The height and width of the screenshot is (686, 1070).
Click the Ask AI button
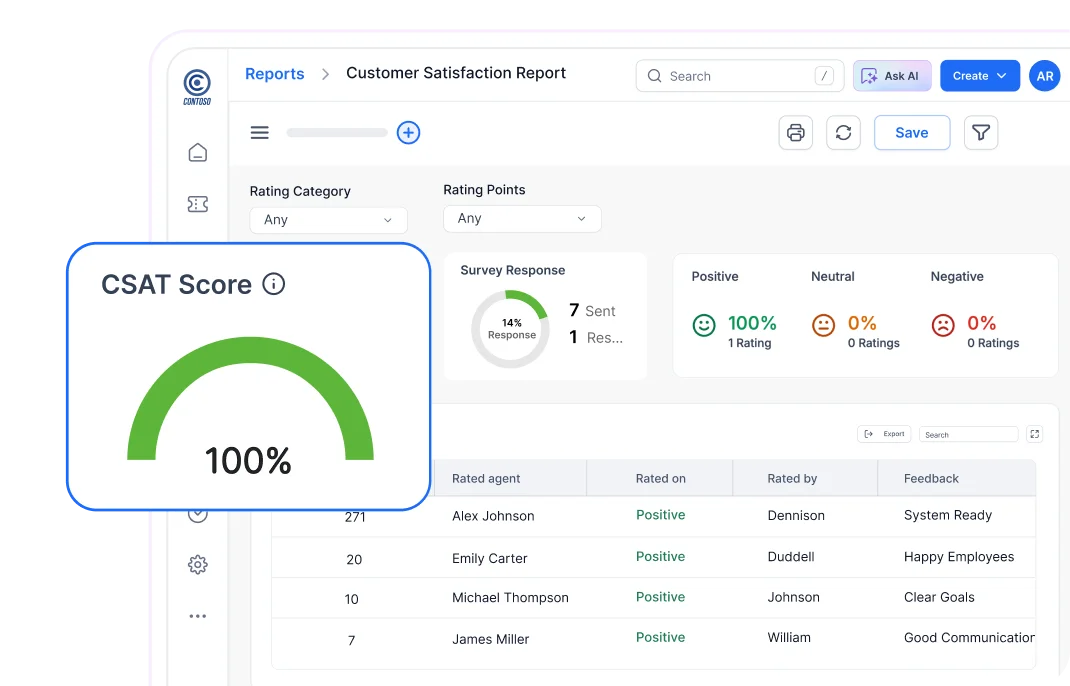click(892, 76)
